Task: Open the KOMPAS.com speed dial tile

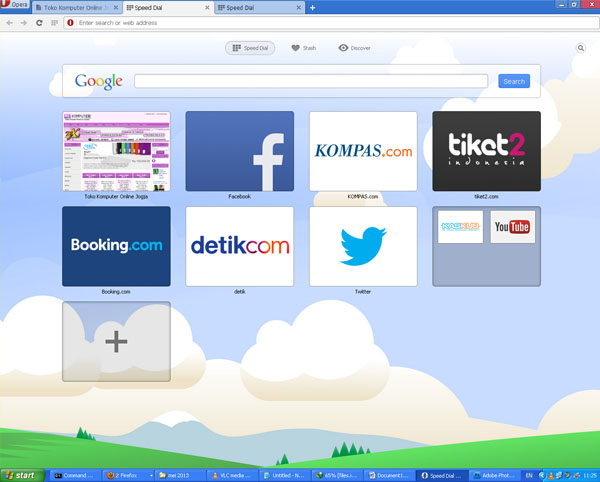Action: 363,151
